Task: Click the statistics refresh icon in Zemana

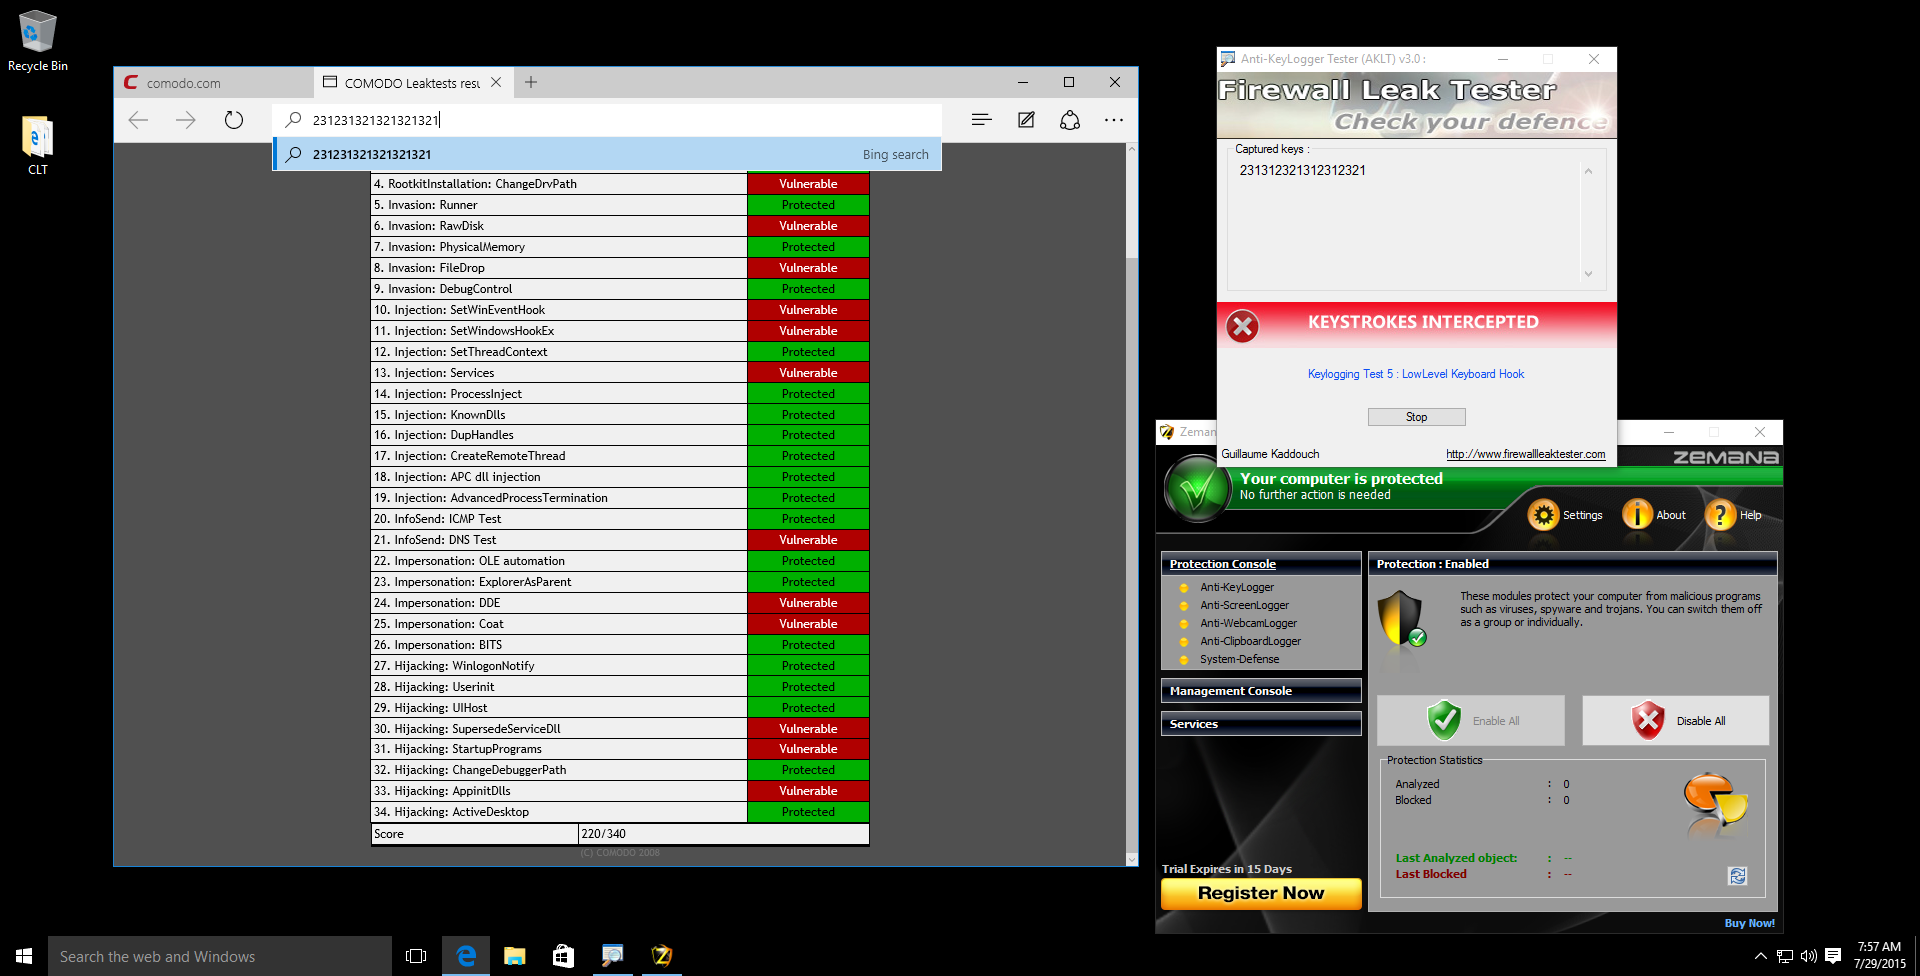Action: coord(1737,876)
